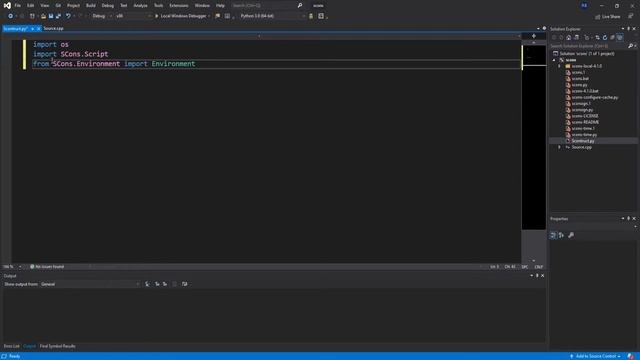Screen dimensions: 640x360
Task: Open the Show output from General dropdown
Action: point(90,284)
